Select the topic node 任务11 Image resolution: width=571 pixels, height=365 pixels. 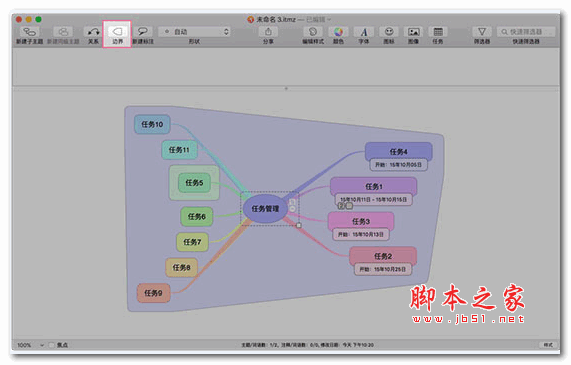point(179,150)
